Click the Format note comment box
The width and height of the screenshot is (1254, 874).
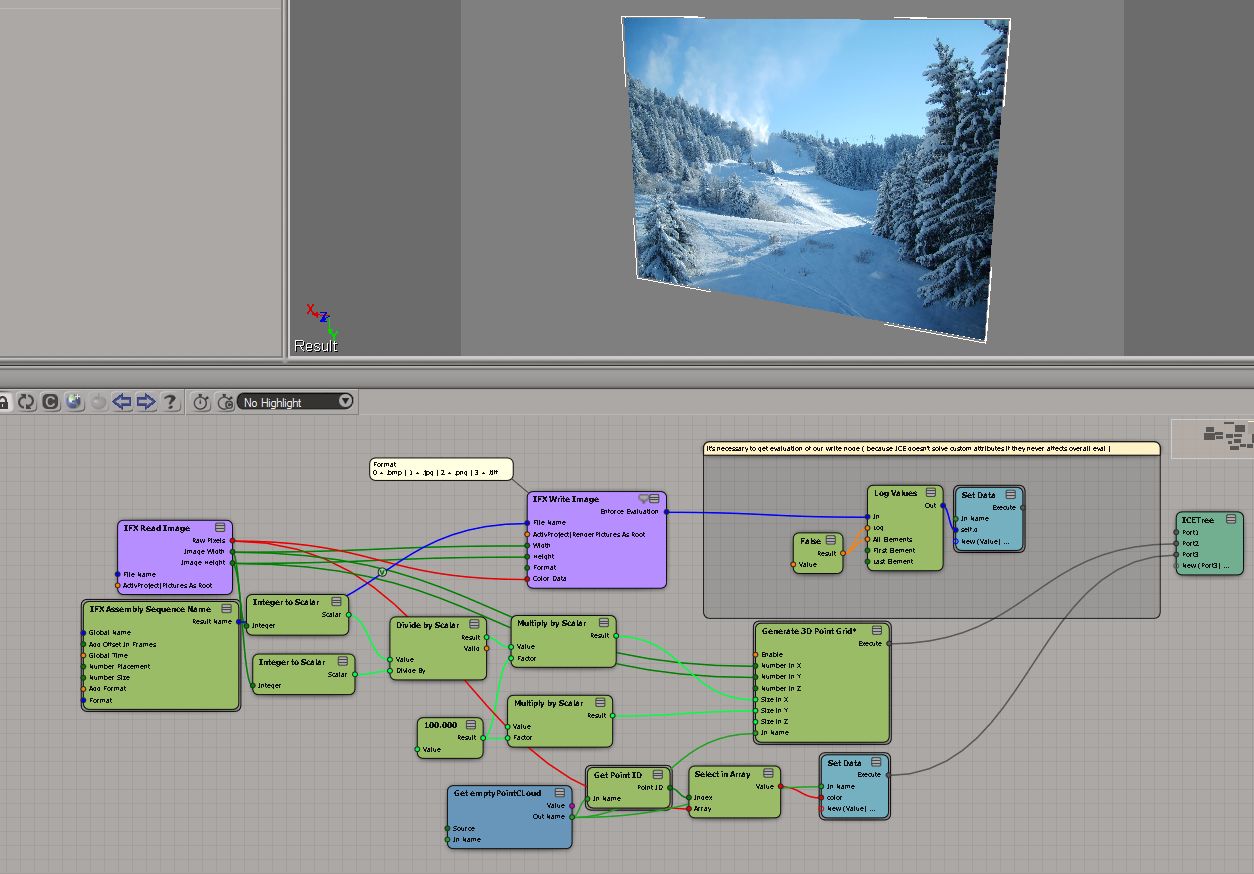pyautogui.click(x=440, y=468)
